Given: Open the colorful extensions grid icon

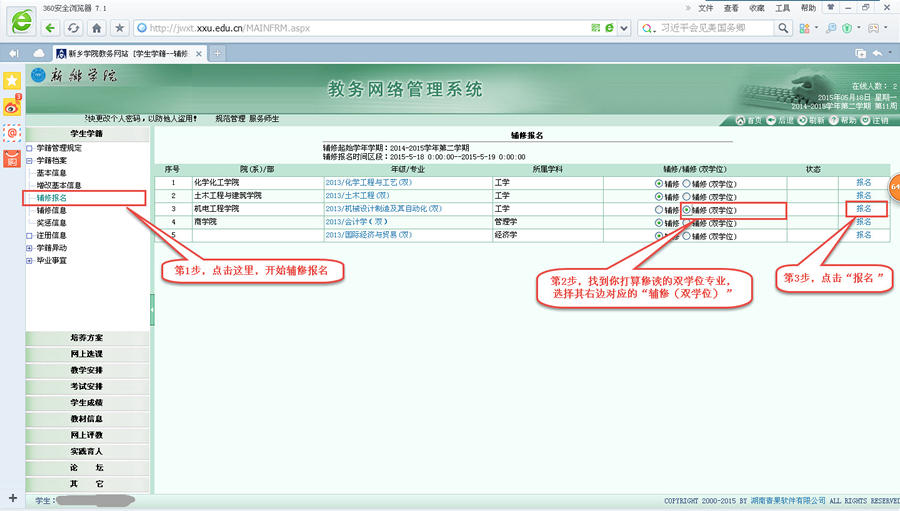Looking at the screenshot, I should [804, 28].
